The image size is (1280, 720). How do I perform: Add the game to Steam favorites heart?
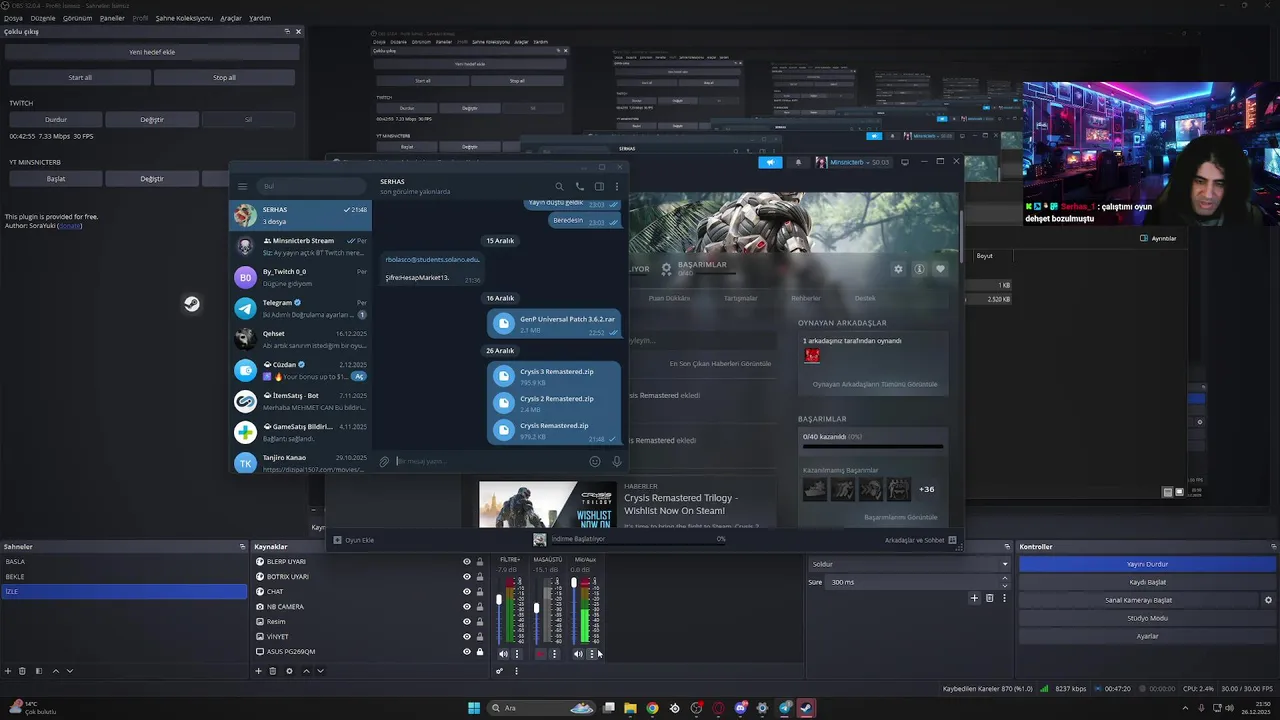click(x=940, y=269)
